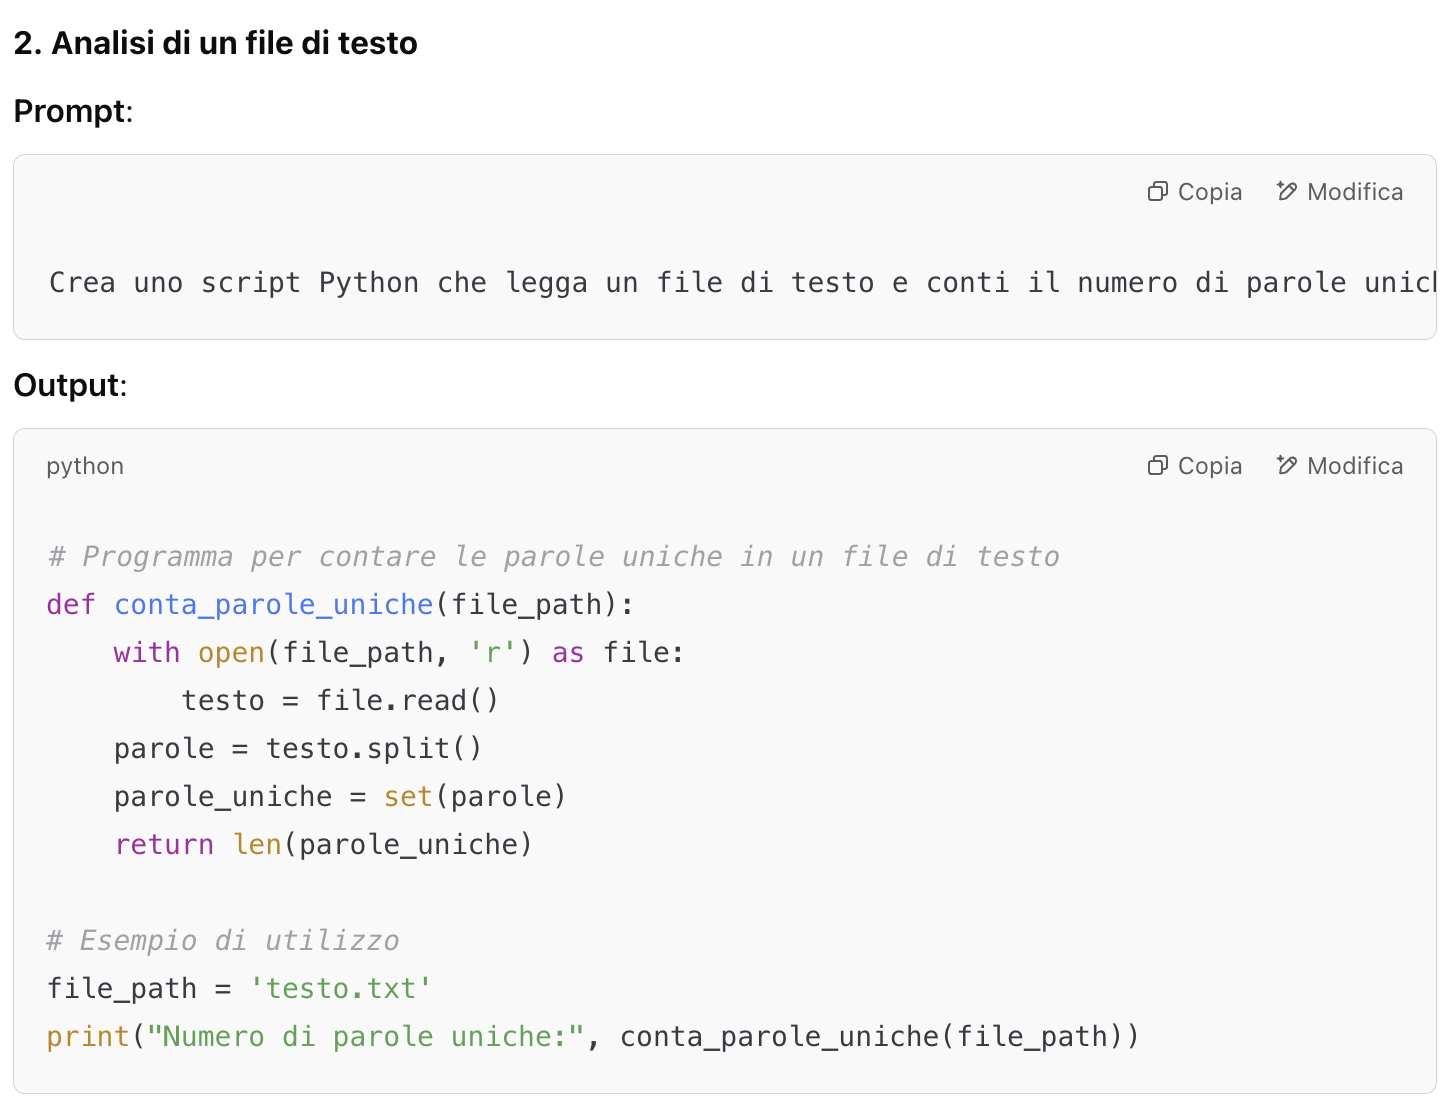Click the 'parole = testo.split()' line
1456x1108 pixels.
coord(298,749)
